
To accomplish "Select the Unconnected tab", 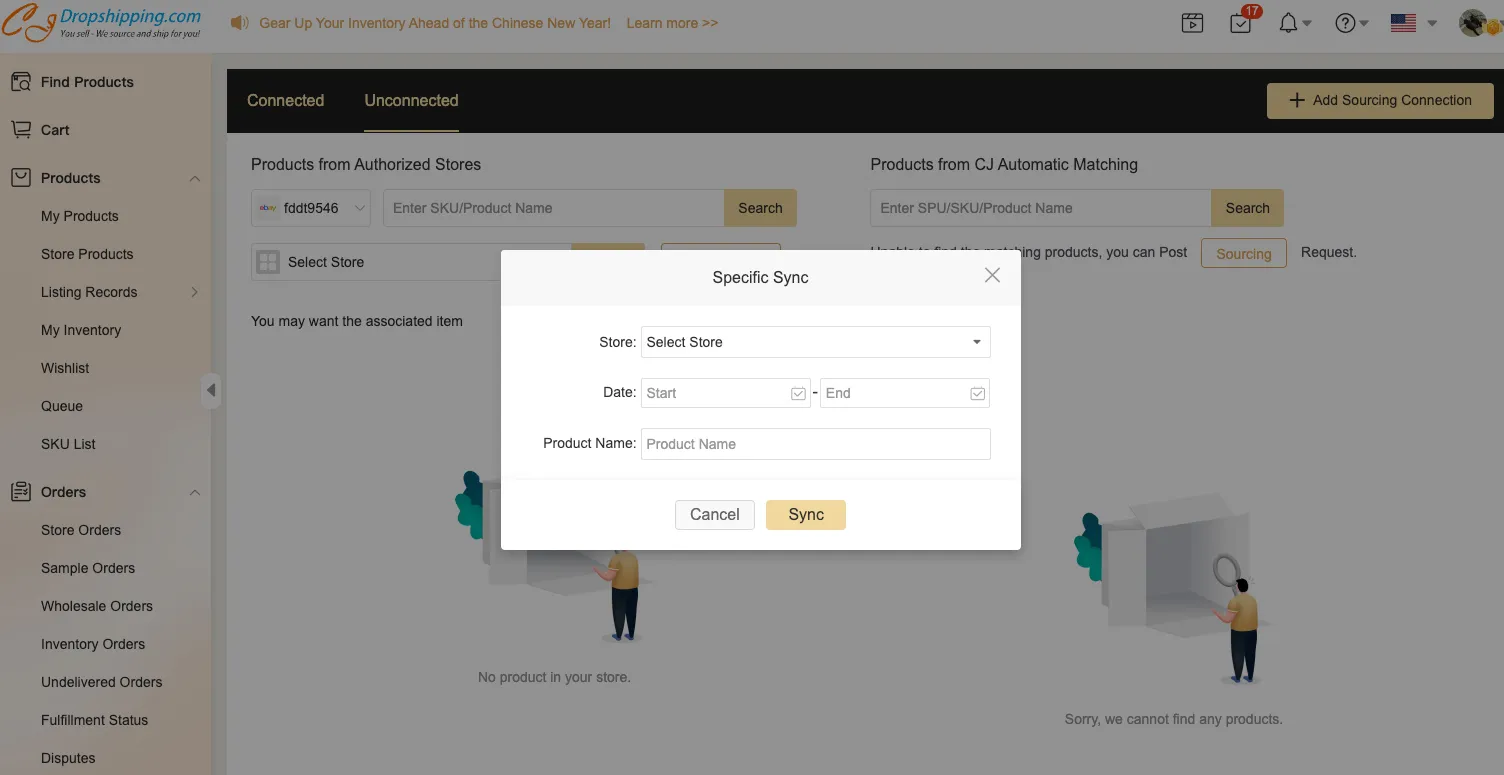I will [x=411, y=100].
